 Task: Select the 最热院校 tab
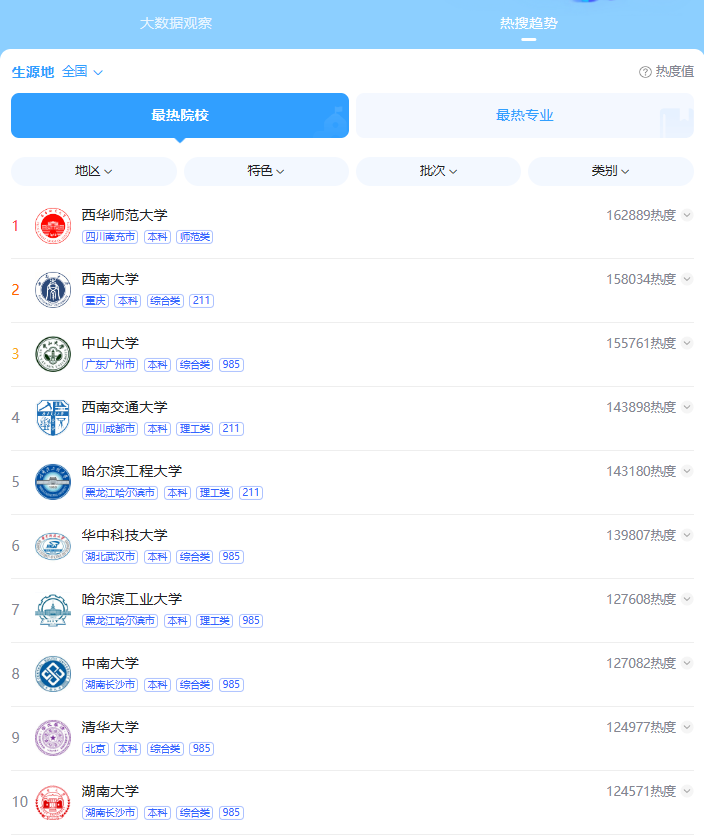tap(180, 115)
